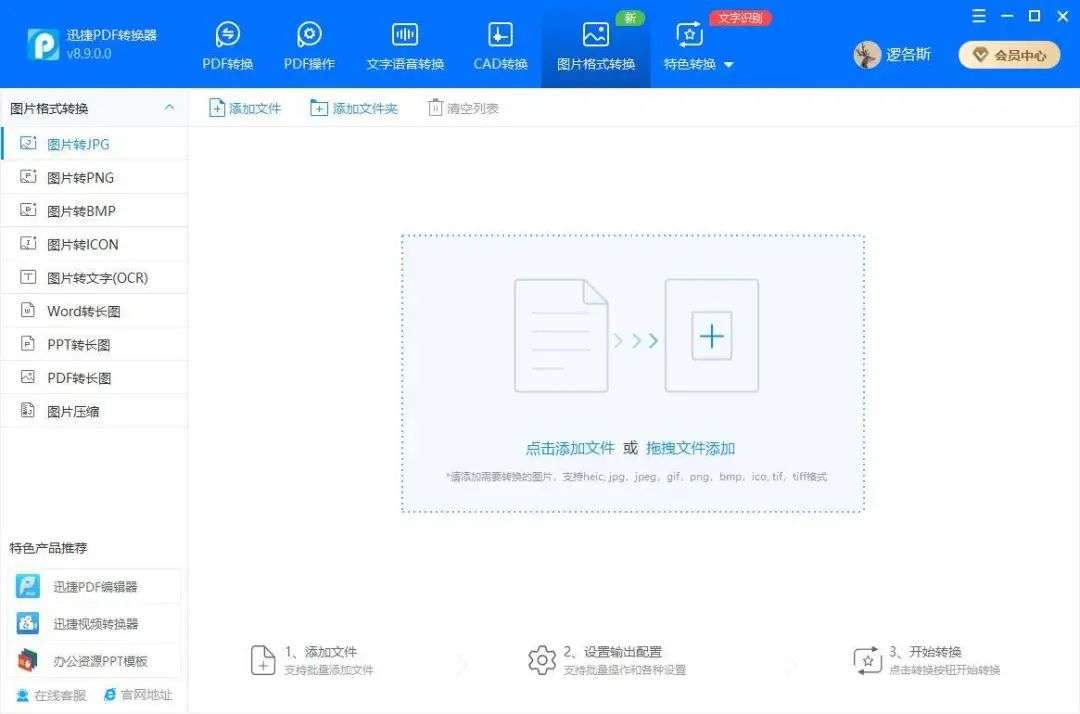1080x714 pixels.
Task: Open the PDF转换 tab
Action: coord(227,45)
